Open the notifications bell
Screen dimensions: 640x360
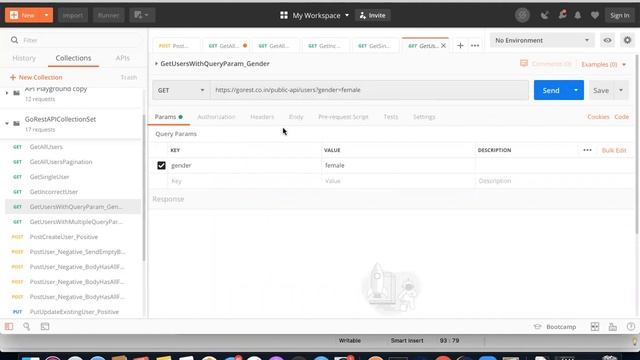coord(578,15)
